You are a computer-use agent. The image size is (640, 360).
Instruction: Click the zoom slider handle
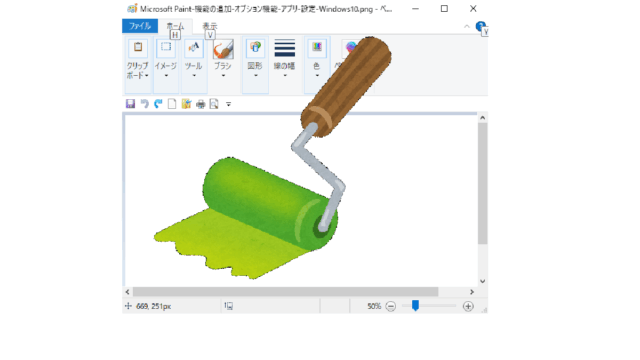tap(415, 306)
